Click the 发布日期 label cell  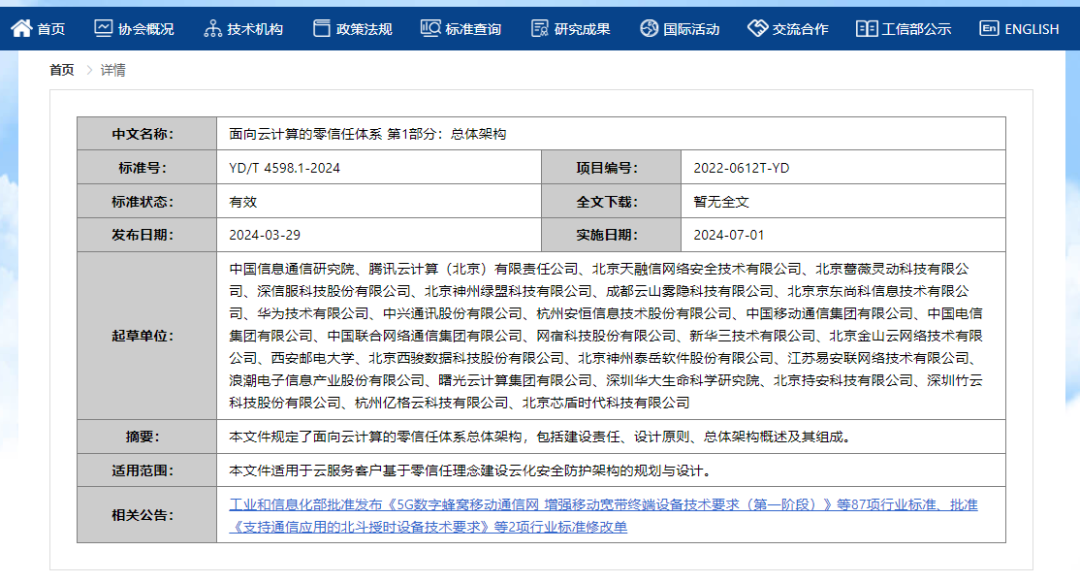[147, 235]
